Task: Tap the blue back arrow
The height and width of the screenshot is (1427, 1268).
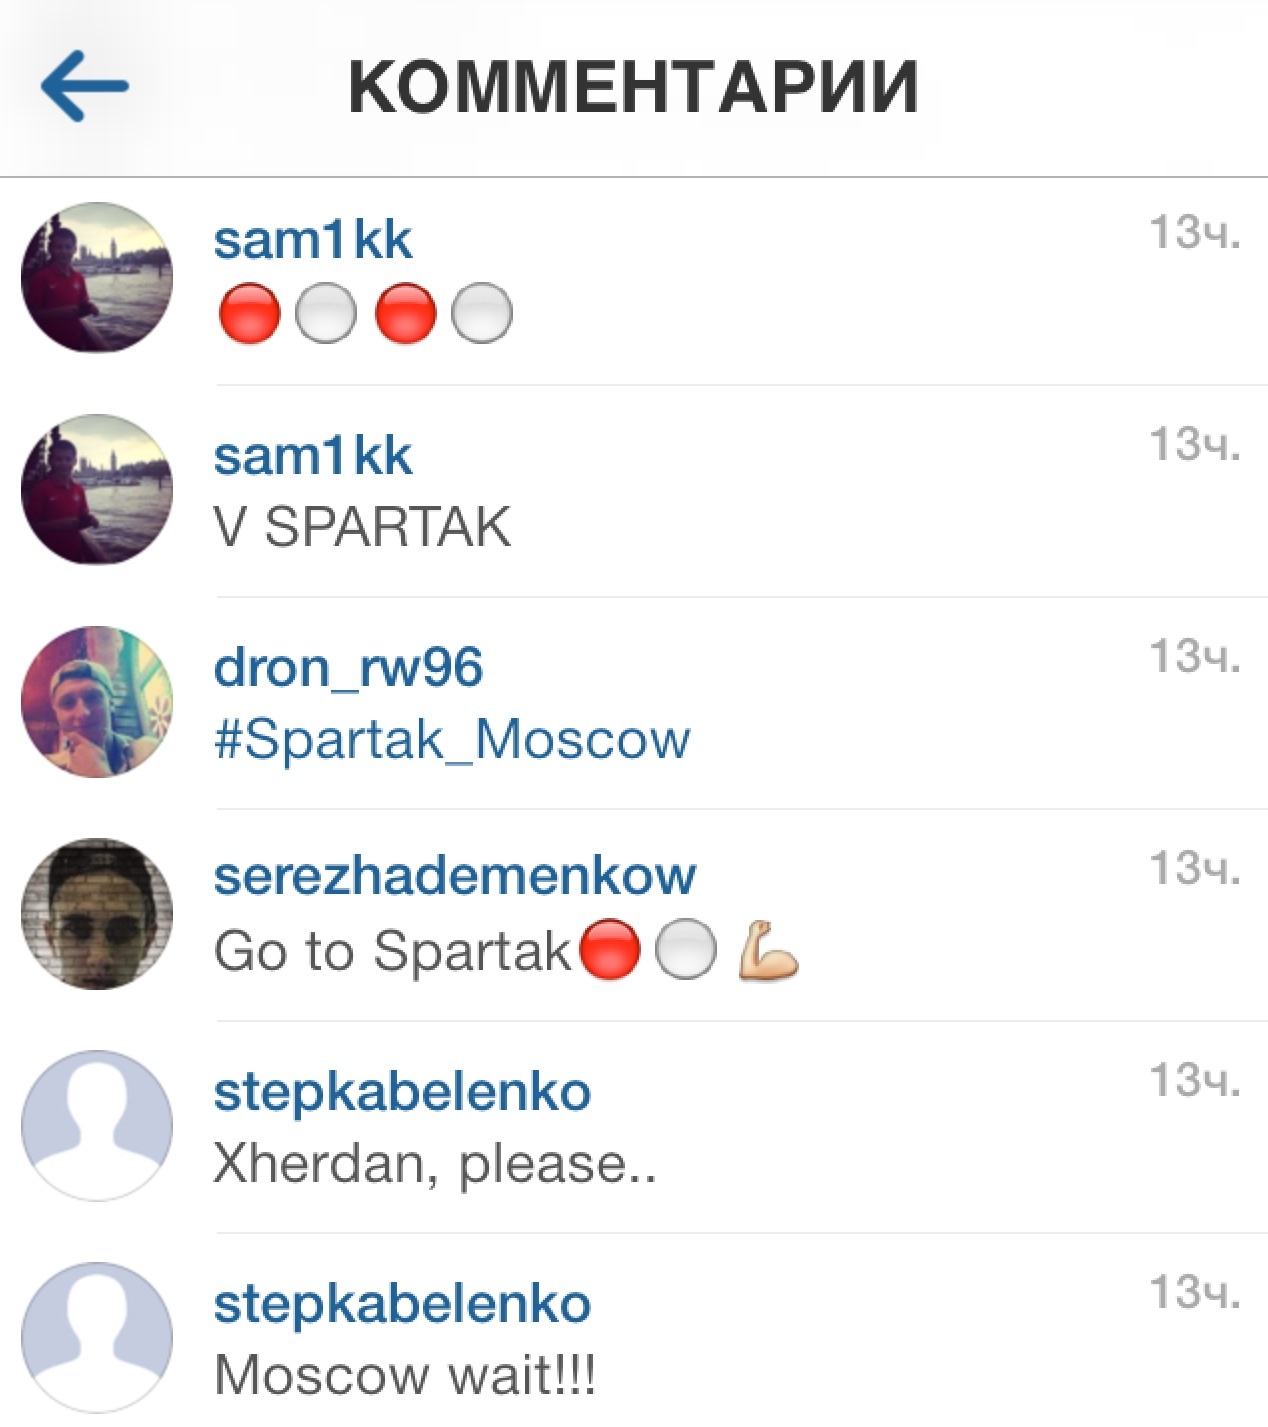Action: 85,86
